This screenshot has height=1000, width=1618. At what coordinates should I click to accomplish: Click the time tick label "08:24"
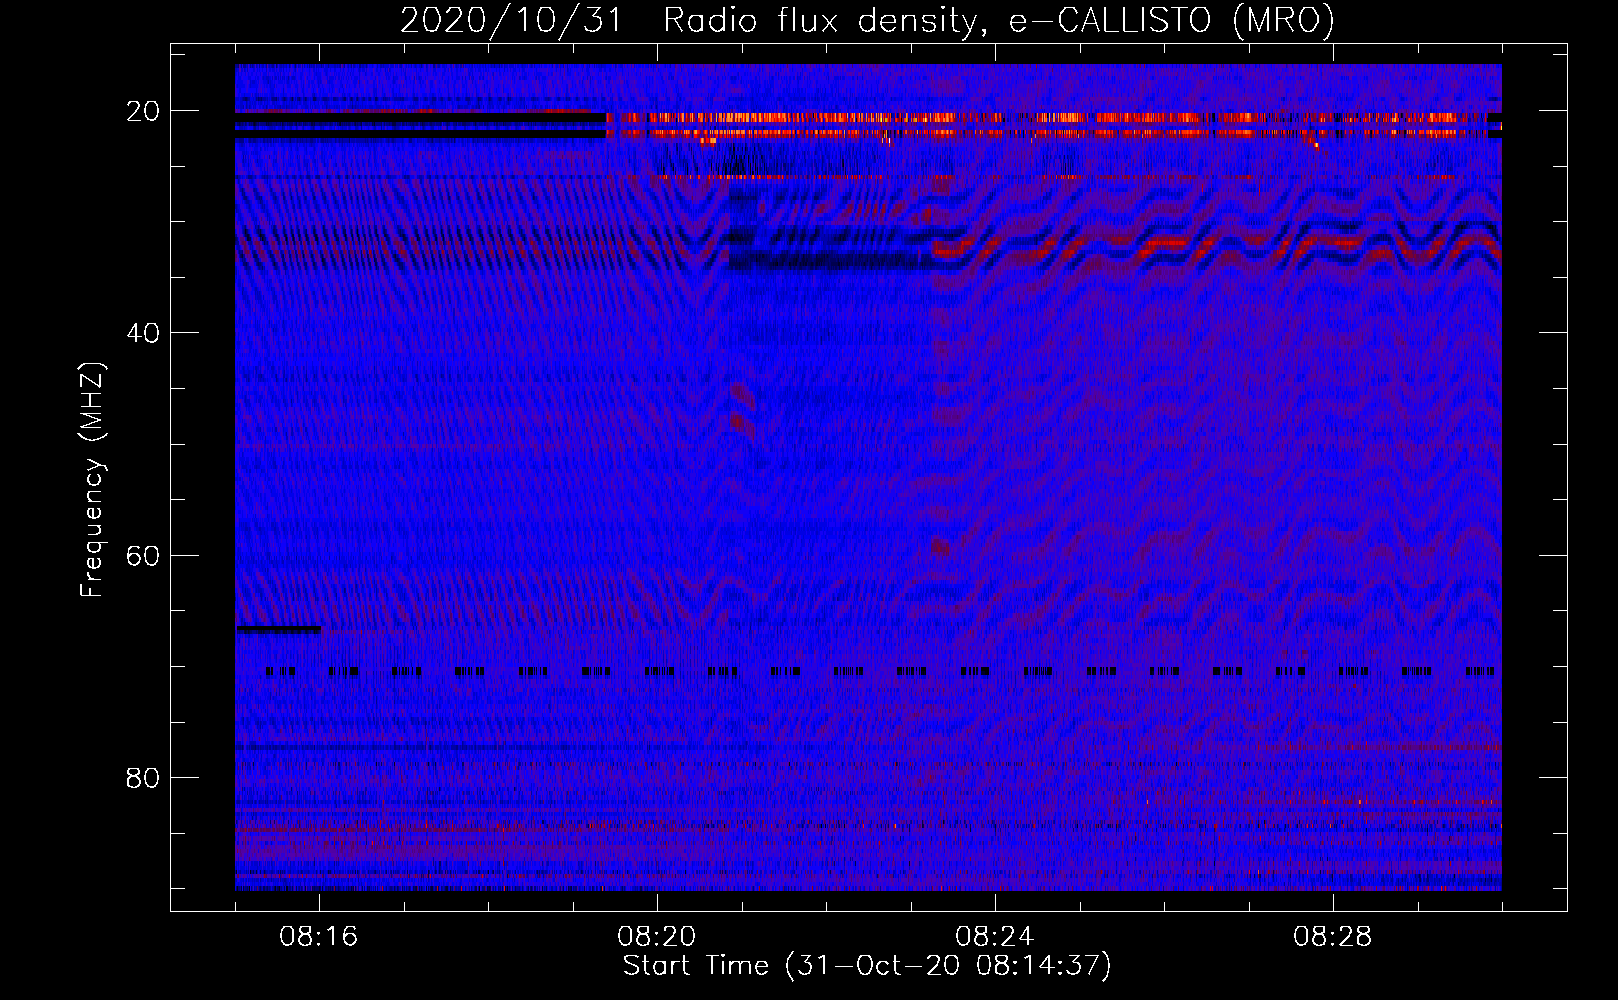click(995, 937)
